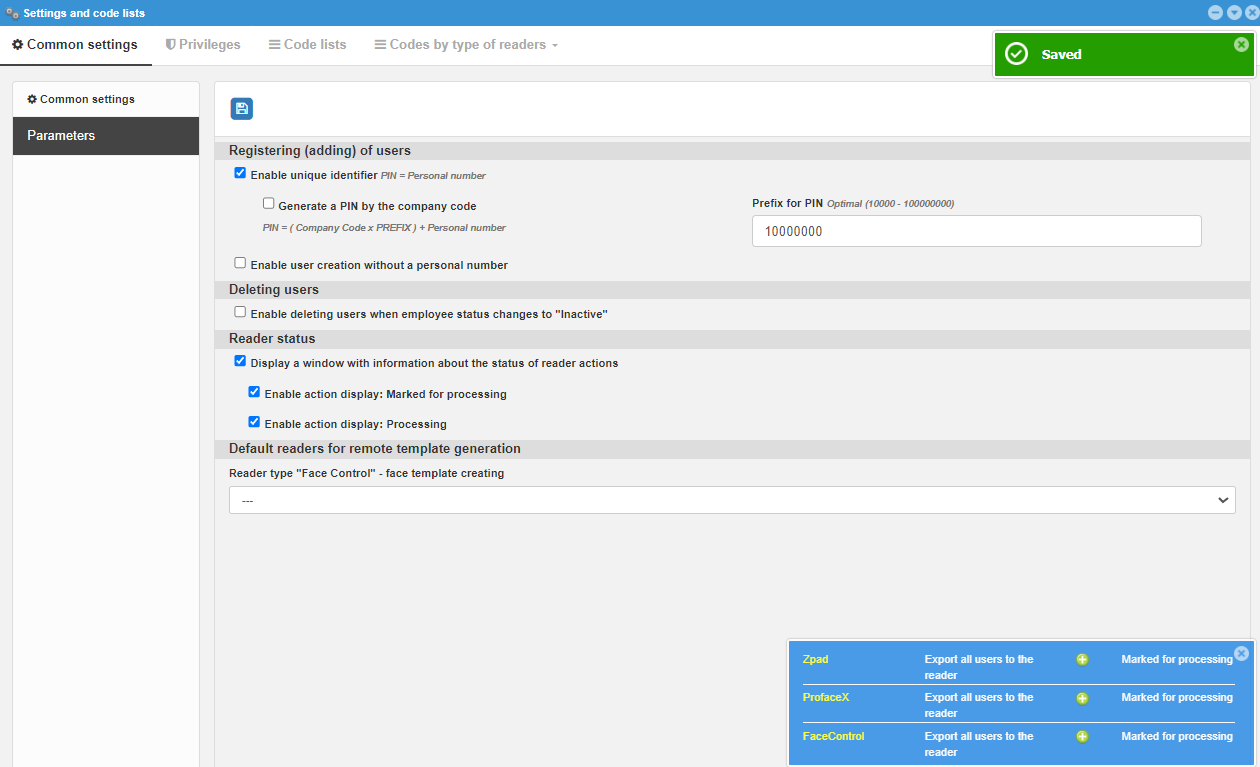Switch to the Privileges tab
Image resolution: width=1260 pixels, height=767 pixels.
203,45
